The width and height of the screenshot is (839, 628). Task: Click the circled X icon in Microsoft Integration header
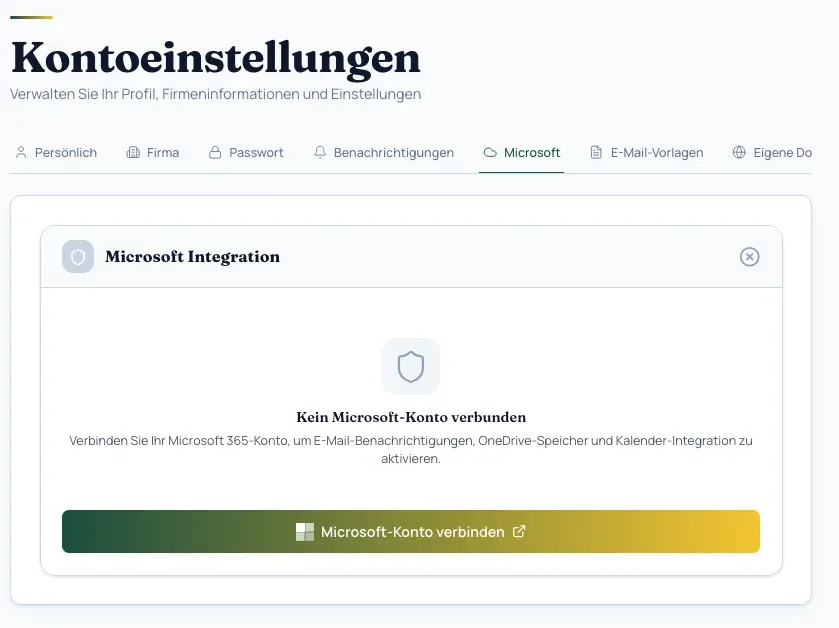click(x=750, y=257)
